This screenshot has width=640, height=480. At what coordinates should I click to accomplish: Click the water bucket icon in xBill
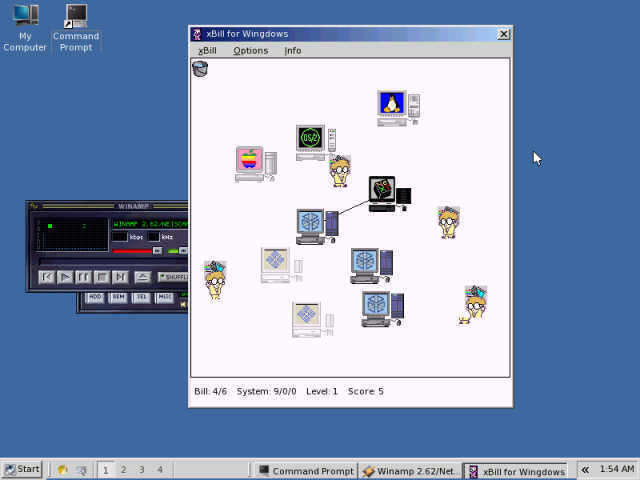tap(200, 69)
